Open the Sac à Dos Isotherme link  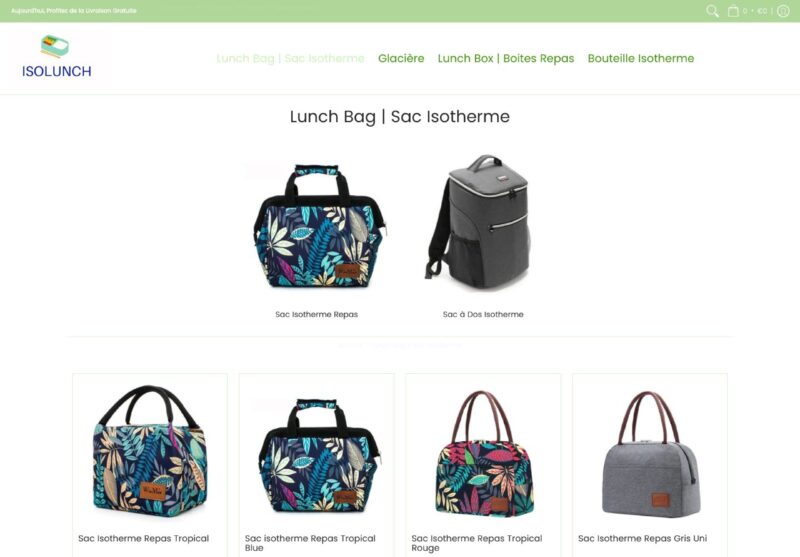(483, 314)
